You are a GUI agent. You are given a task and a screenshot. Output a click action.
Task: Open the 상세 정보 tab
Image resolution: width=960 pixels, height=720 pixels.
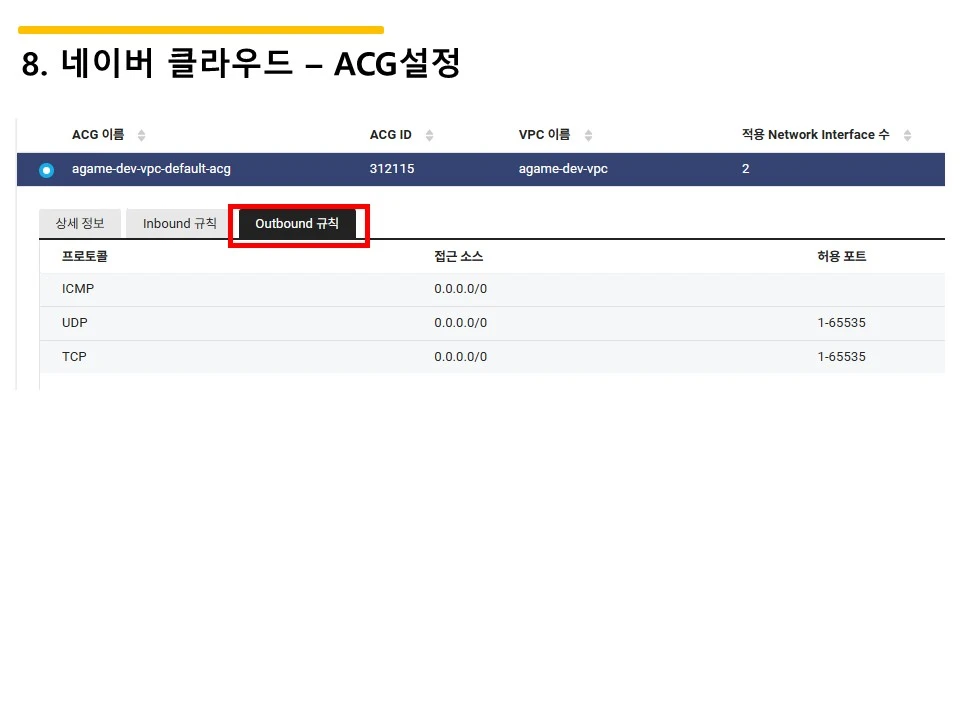(80, 223)
